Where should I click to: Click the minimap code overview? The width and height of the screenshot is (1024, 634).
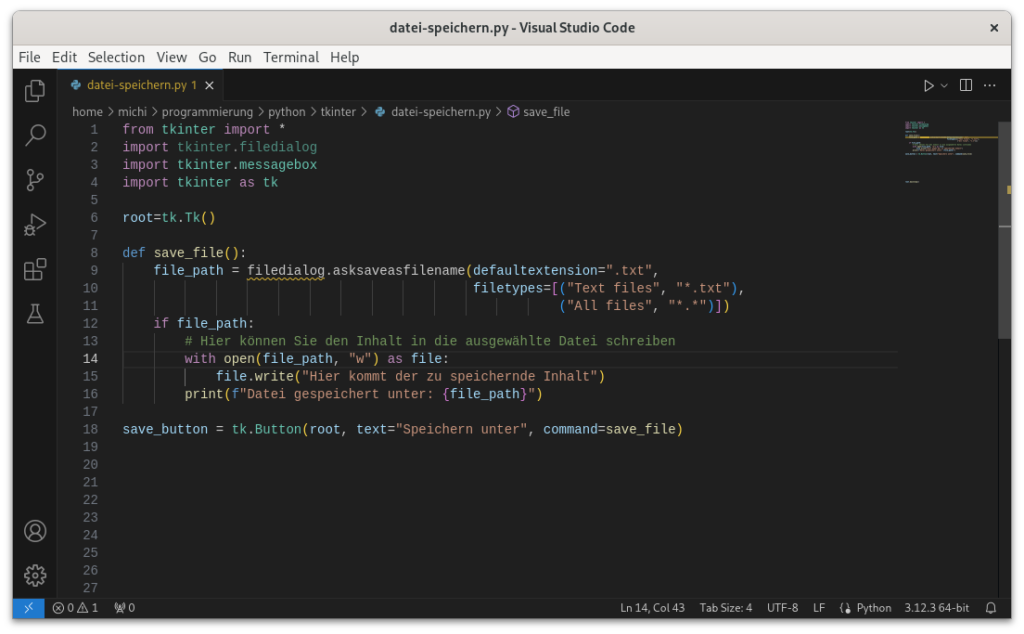[x=951, y=151]
